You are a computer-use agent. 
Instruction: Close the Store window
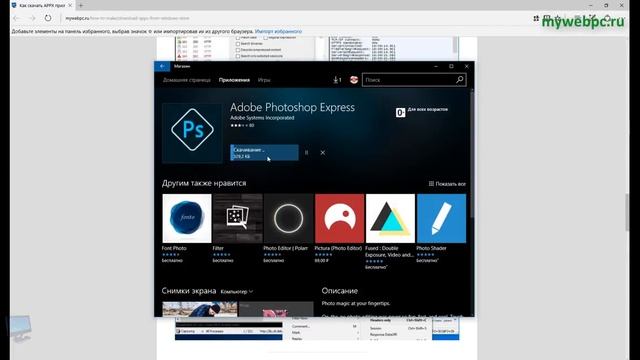pyautogui.click(x=467, y=66)
